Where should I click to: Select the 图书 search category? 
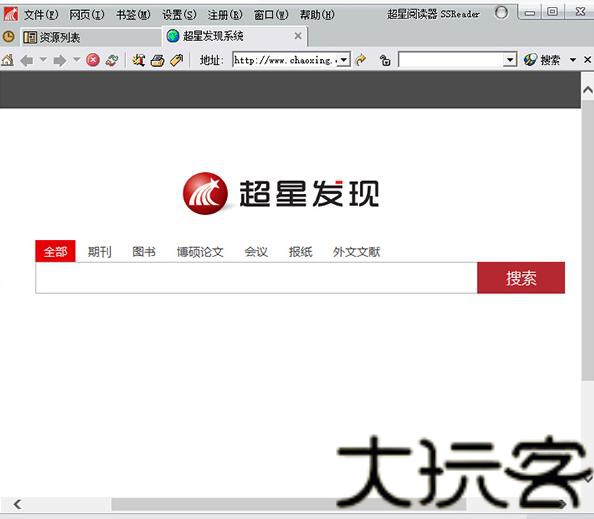point(144,252)
